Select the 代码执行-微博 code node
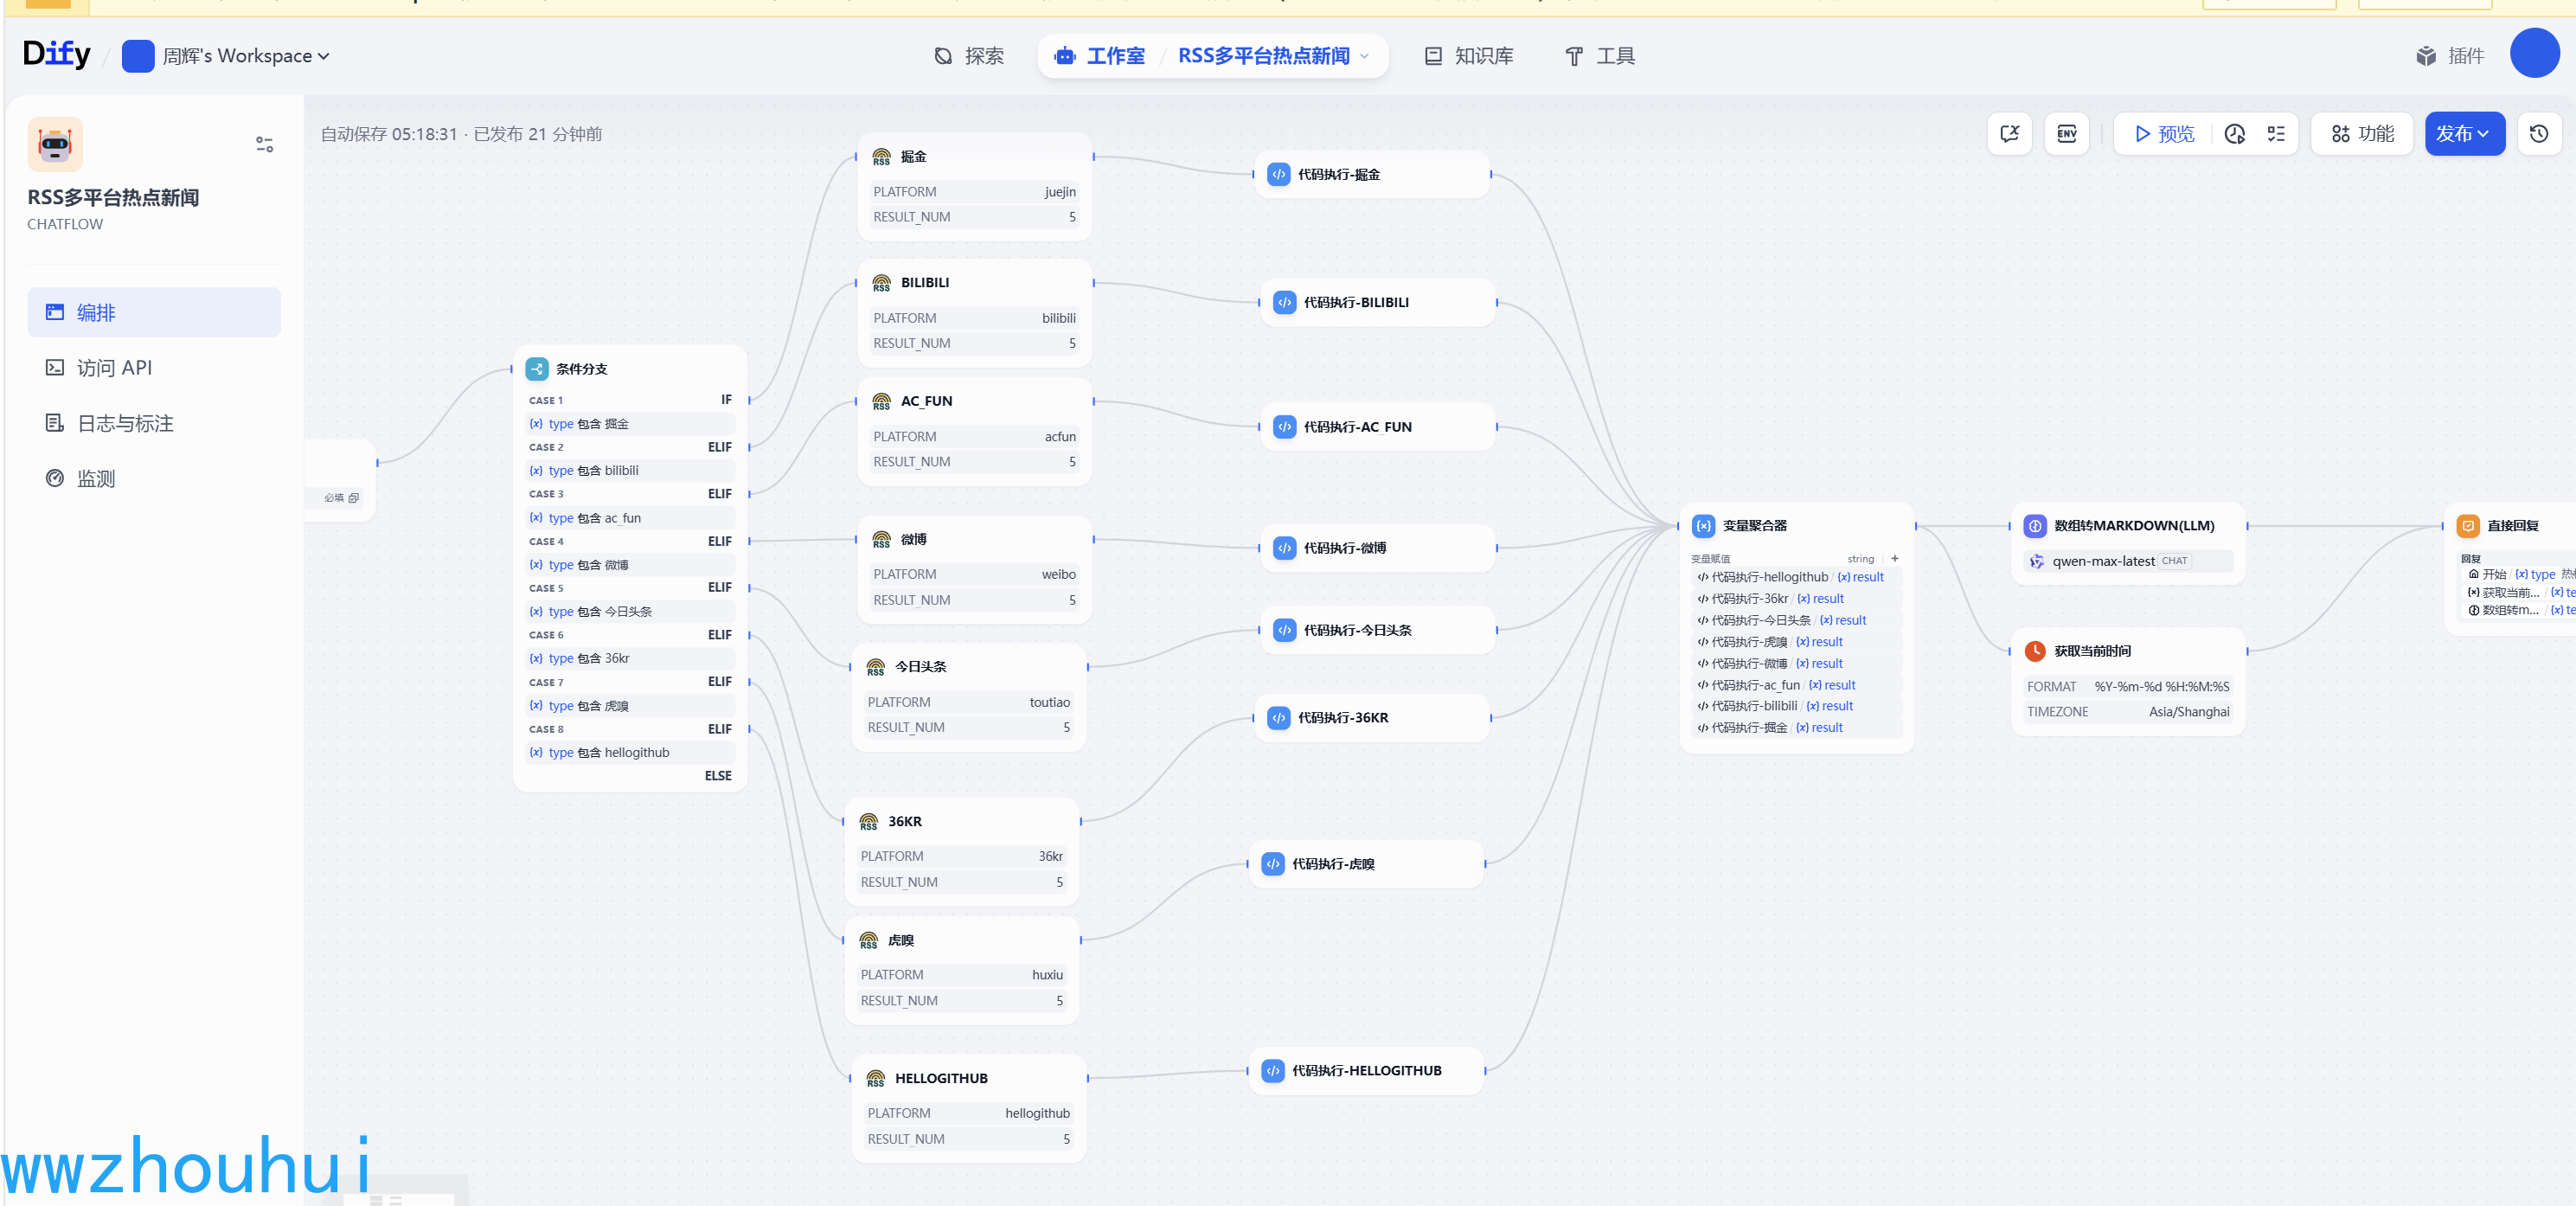The width and height of the screenshot is (2576, 1206). [1377, 548]
